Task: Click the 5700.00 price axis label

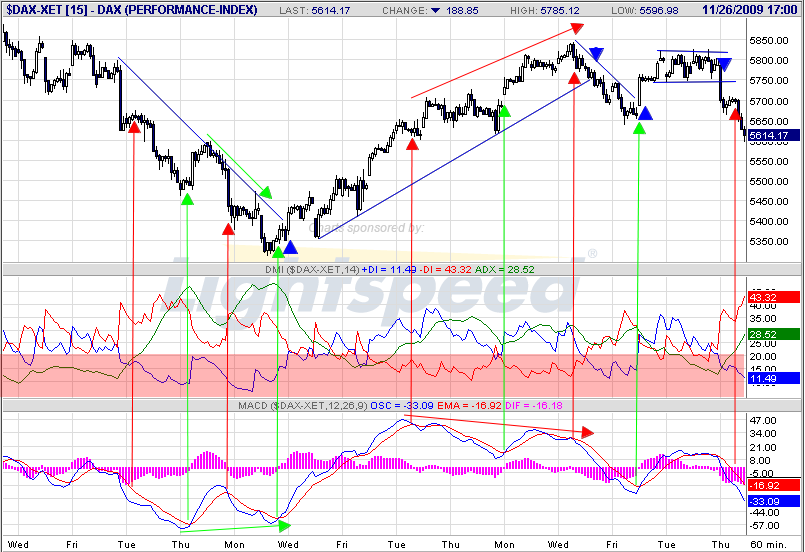Action: click(769, 101)
